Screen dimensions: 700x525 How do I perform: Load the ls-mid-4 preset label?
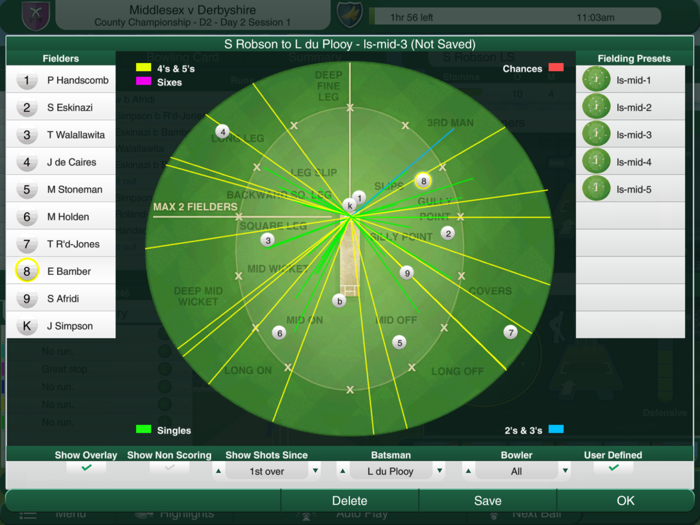click(x=633, y=162)
